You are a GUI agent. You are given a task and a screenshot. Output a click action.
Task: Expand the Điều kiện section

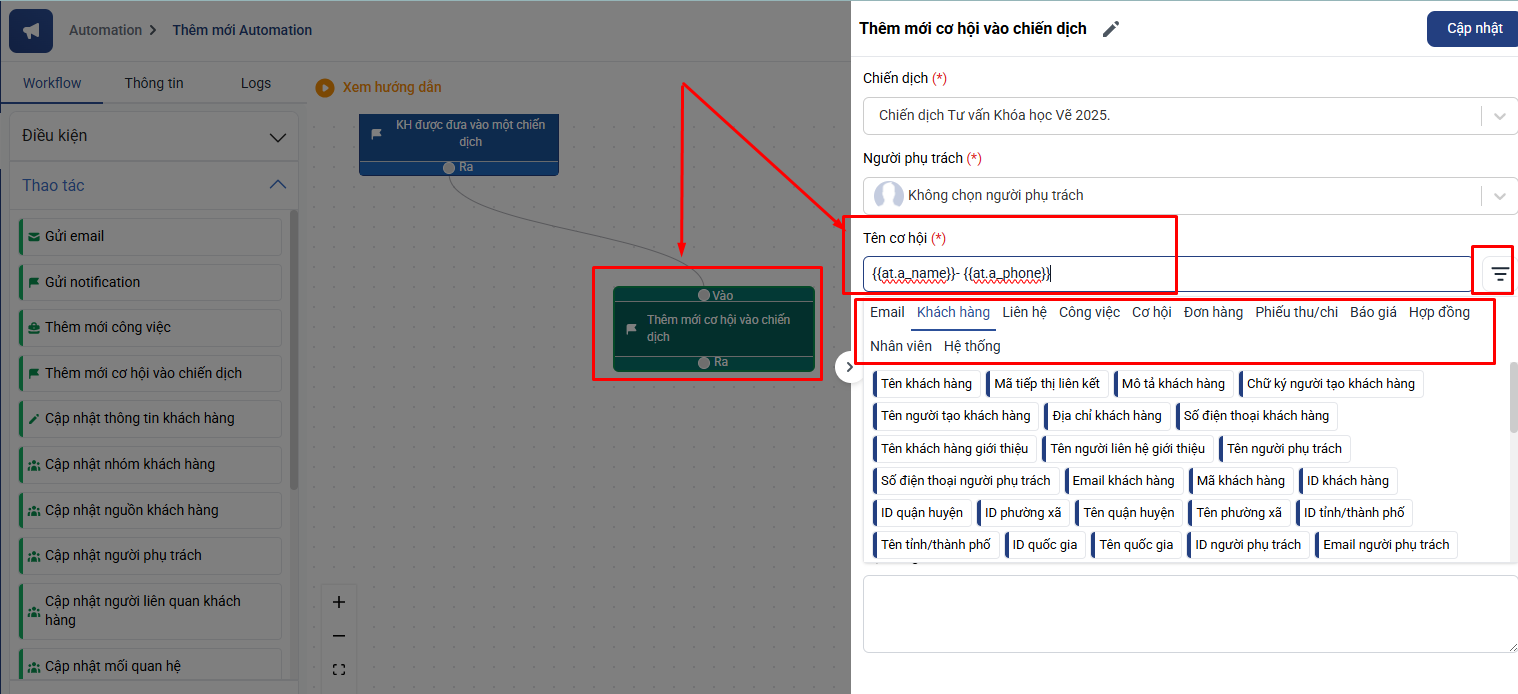(277, 137)
